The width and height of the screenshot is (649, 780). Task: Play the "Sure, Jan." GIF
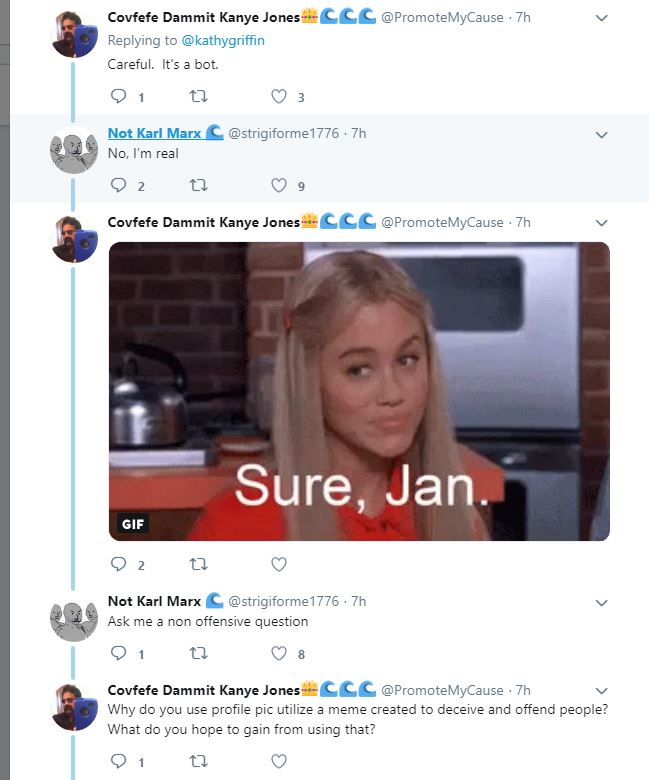pyautogui.click(x=358, y=391)
